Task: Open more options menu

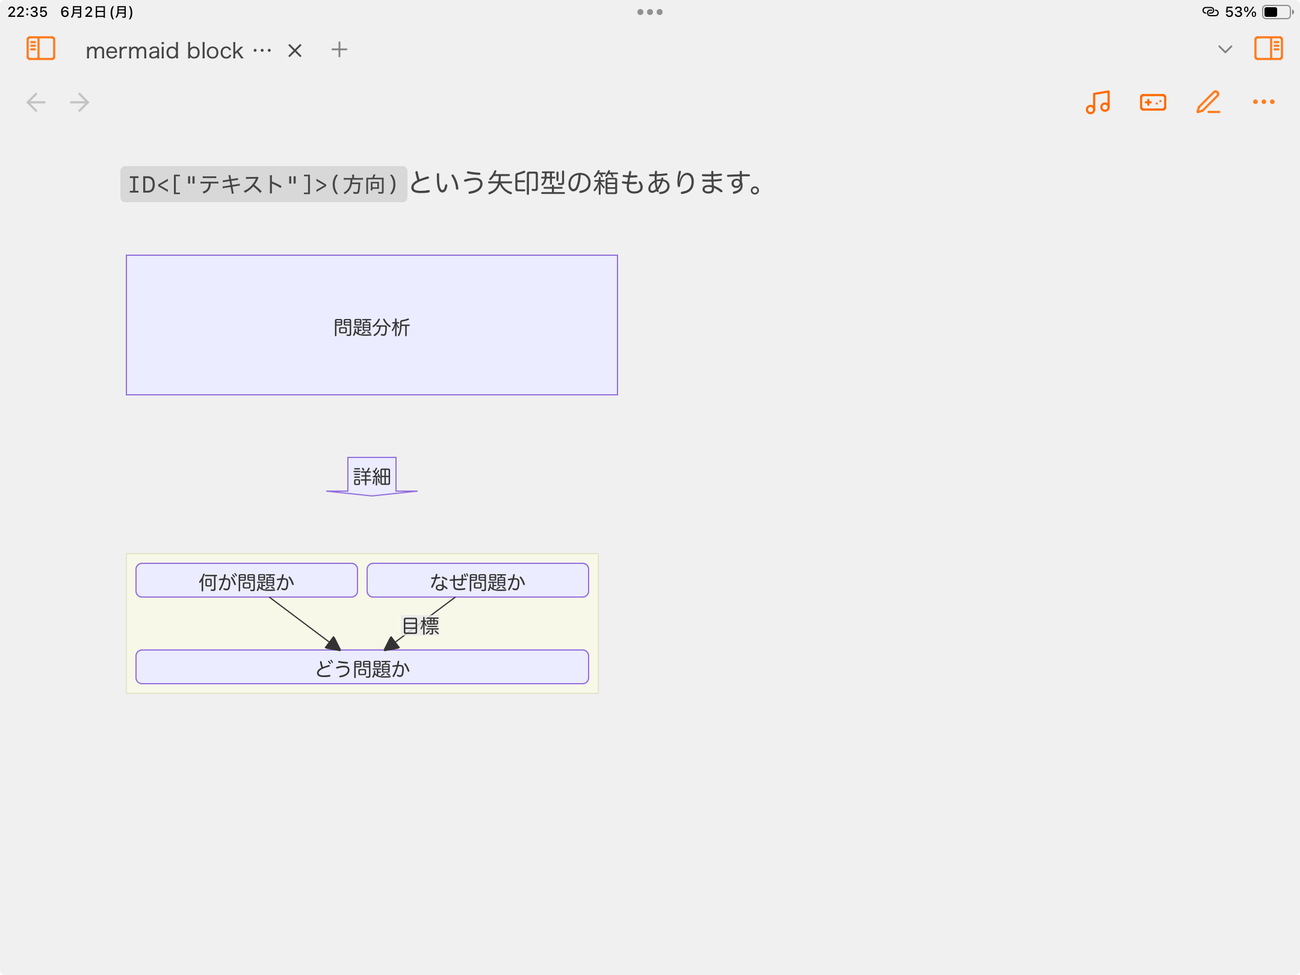Action: click(1264, 102)
